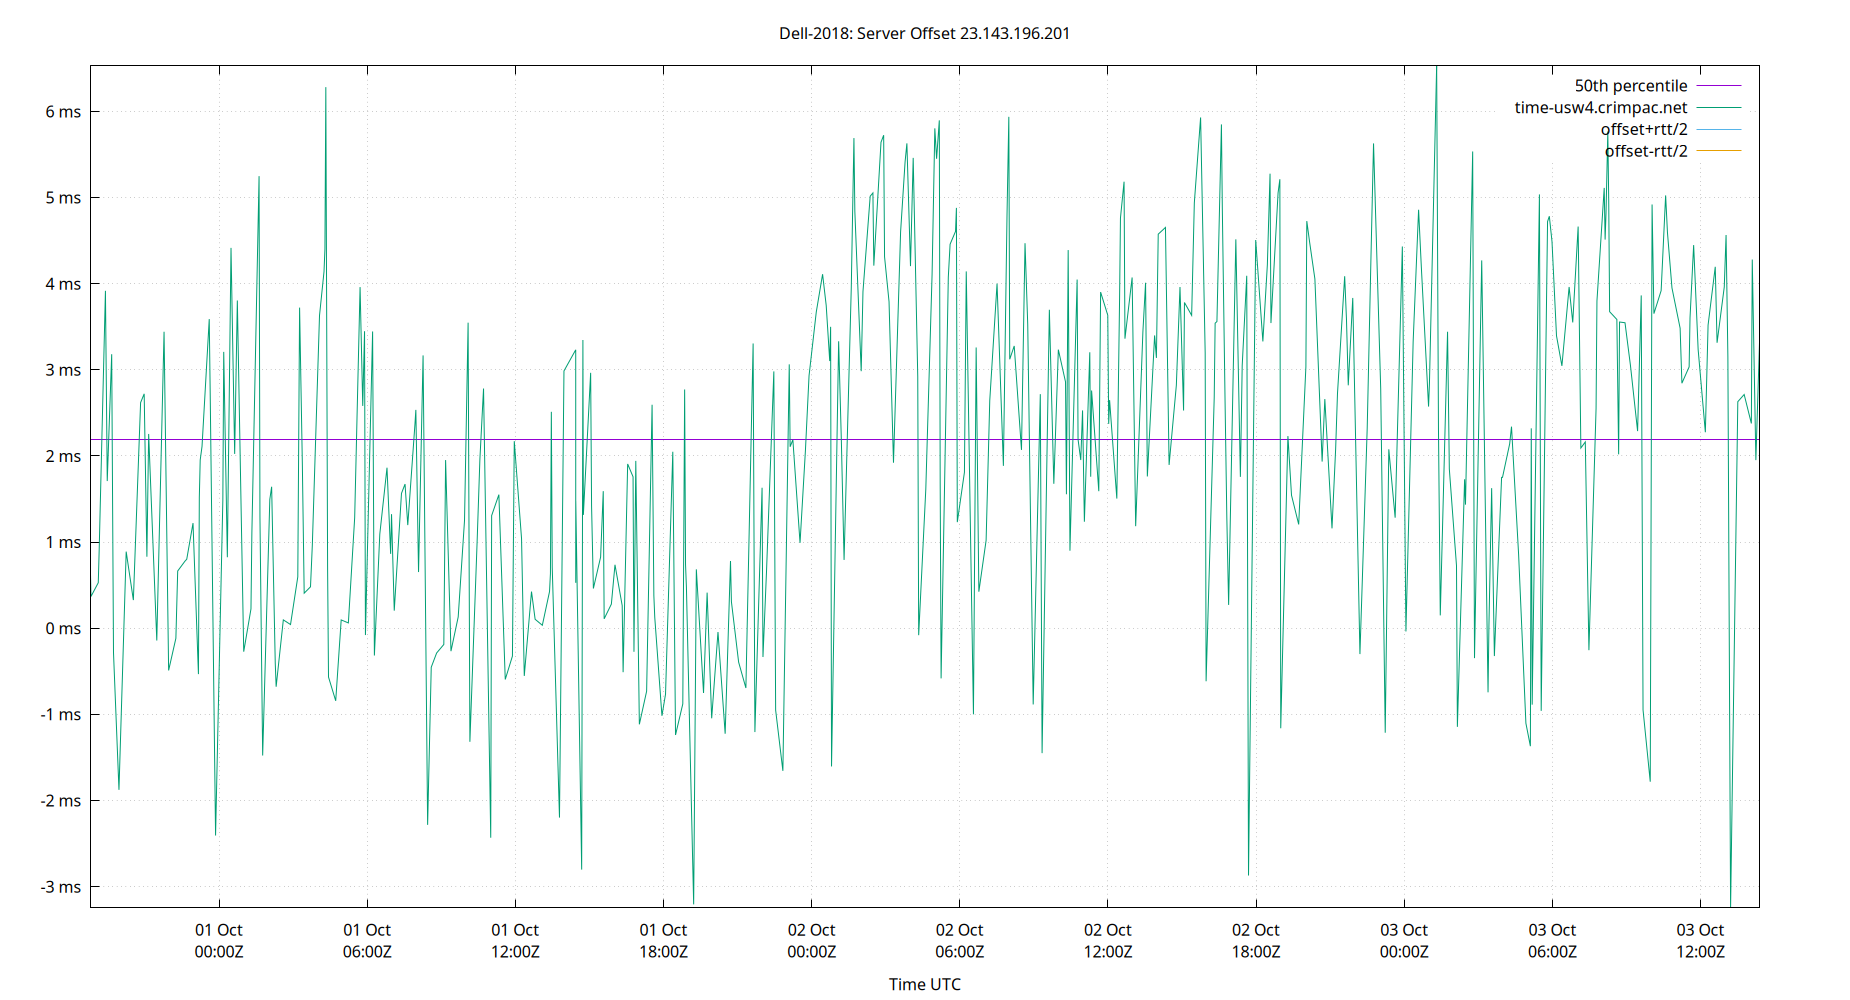Screen dimensions: 1850x1000
Task: Click the '01 Oct 00:00Z' x-axis label
Action: coord(219,941)
